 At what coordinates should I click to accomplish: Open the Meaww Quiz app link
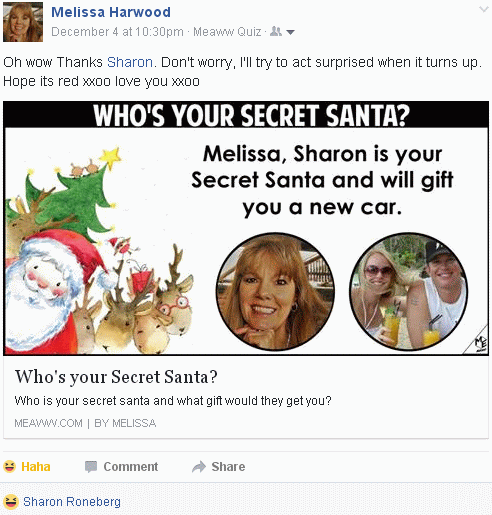[x=227, y=32]
